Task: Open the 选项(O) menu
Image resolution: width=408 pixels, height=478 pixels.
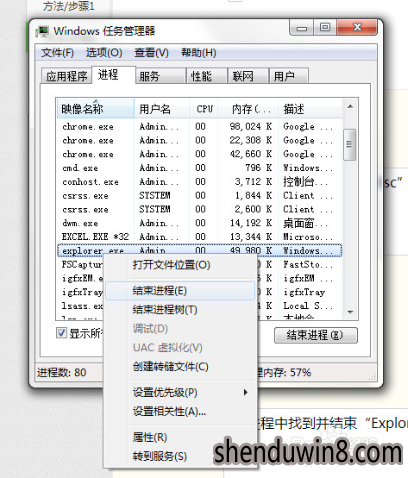Action: point(104,53)
